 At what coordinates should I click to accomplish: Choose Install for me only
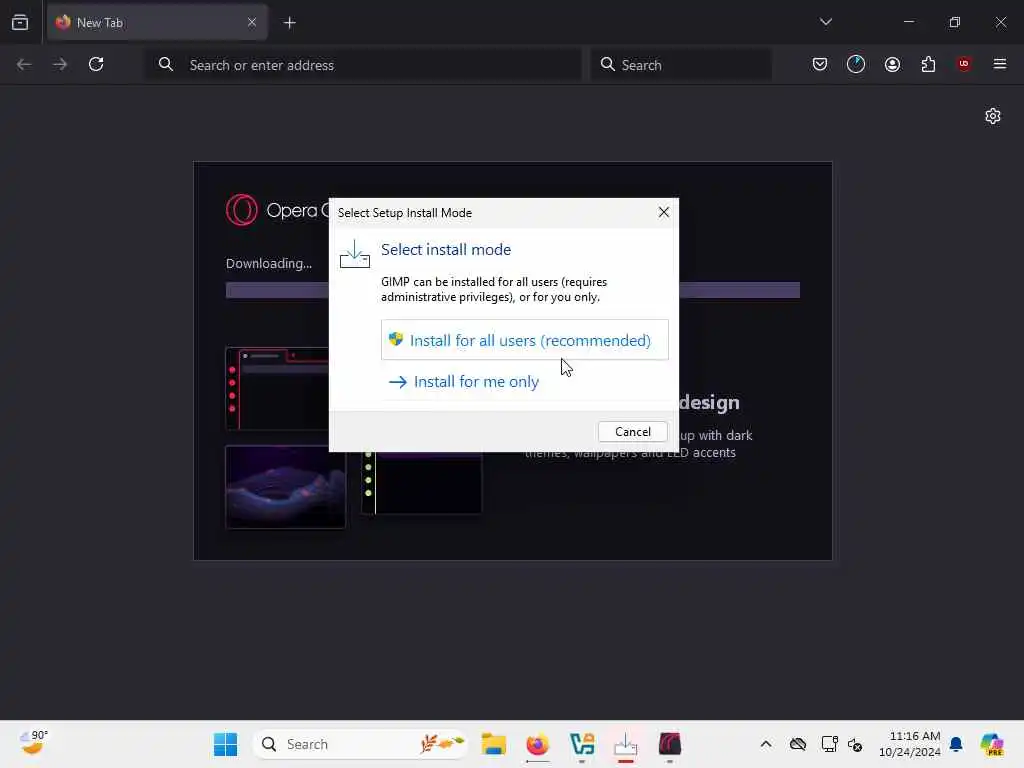(524, 381)
